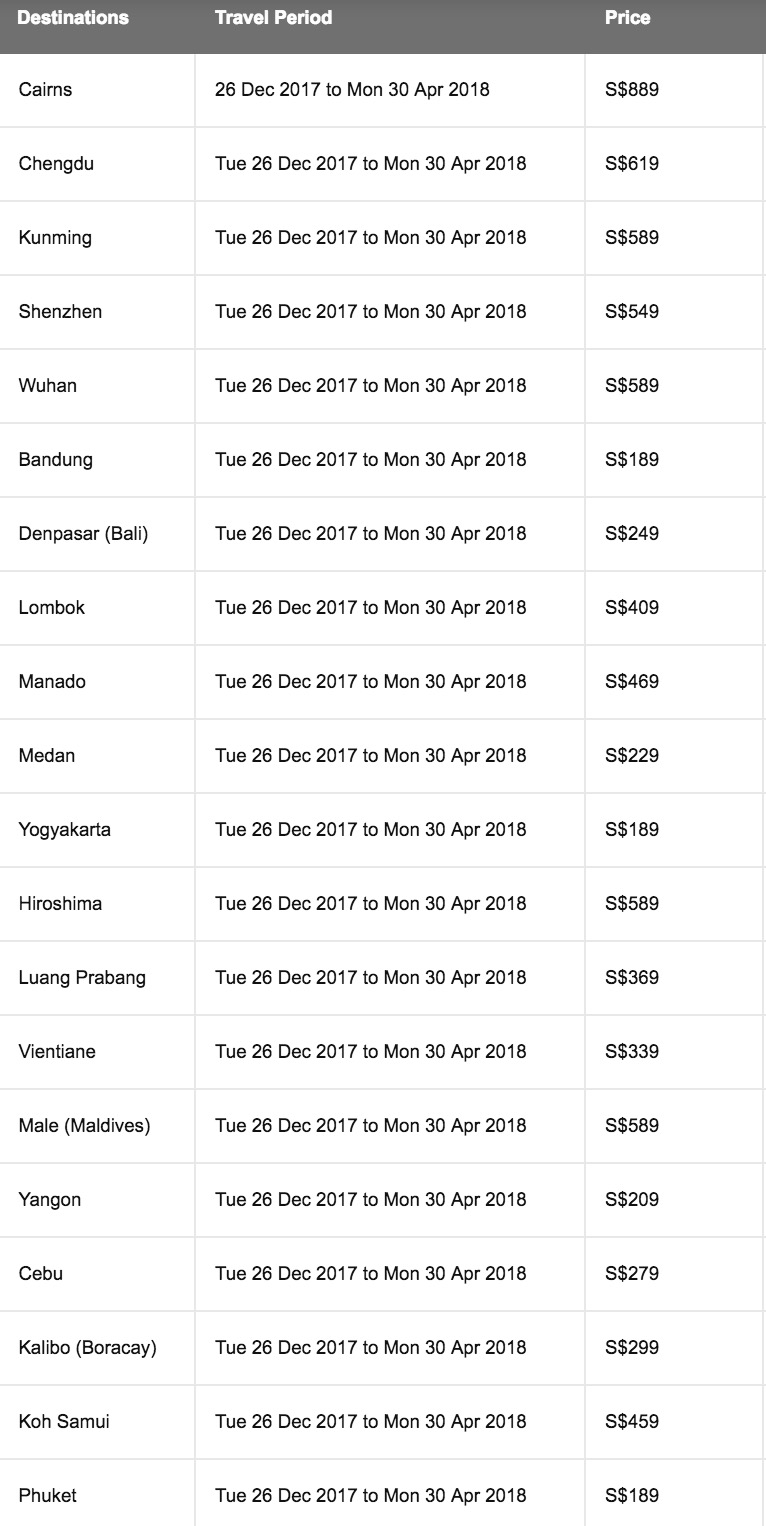Click the Destinations column header

(x=73, y=18)
